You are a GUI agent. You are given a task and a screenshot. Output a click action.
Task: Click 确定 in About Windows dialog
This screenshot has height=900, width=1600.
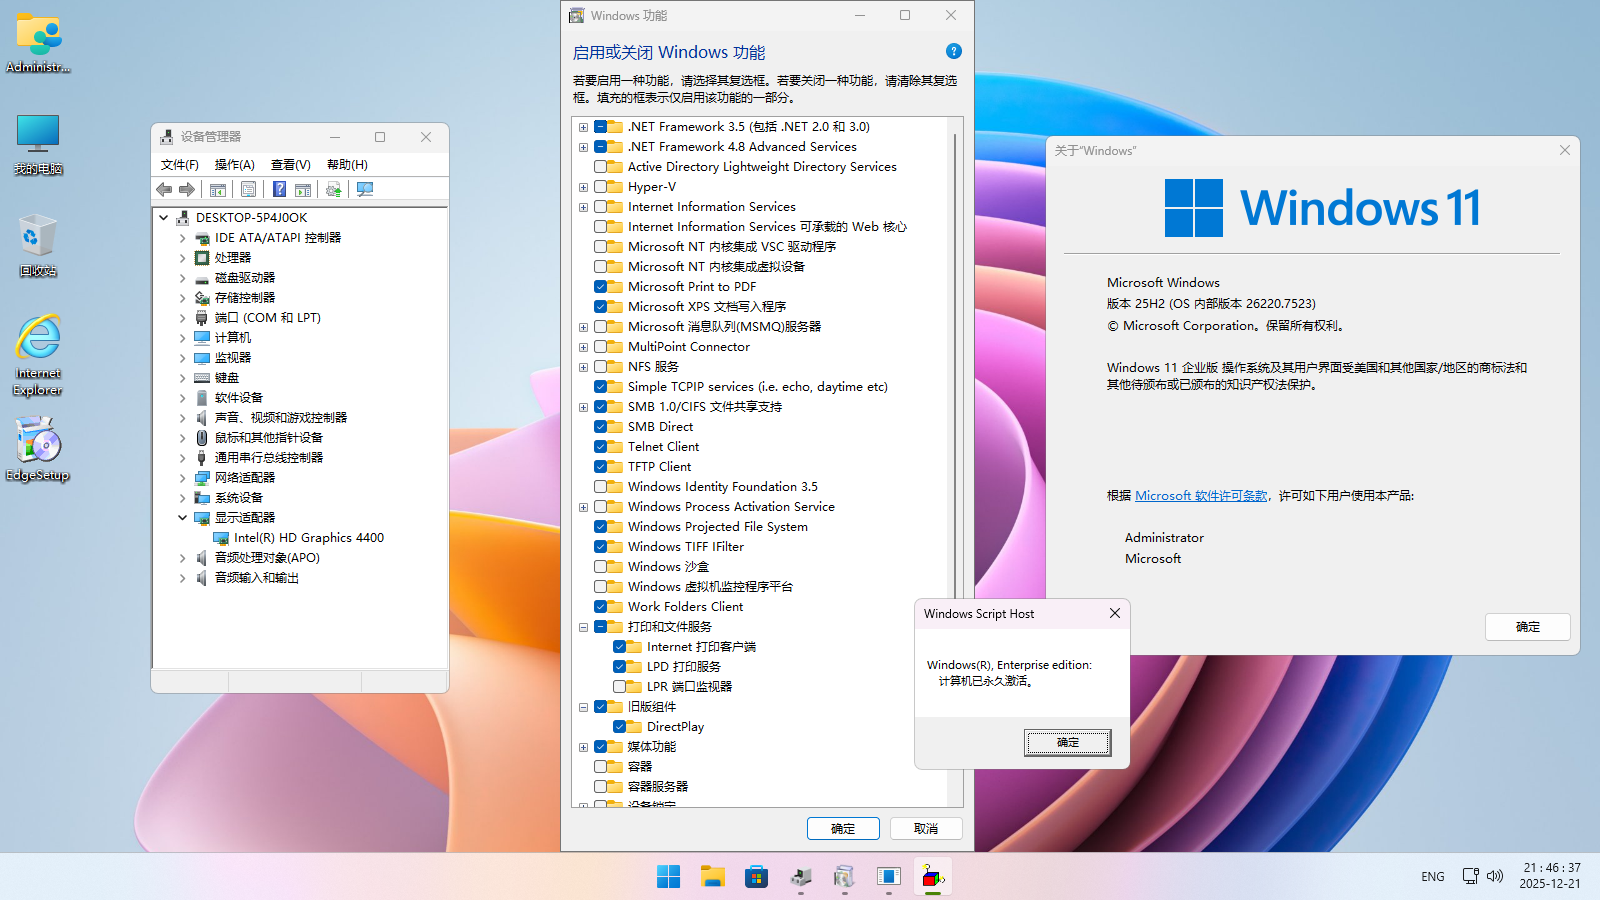1528,627
